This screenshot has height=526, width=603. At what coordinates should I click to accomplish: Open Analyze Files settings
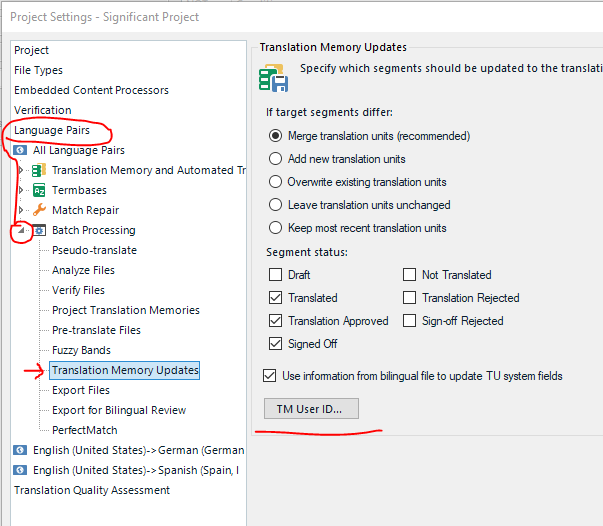point(83,270)
